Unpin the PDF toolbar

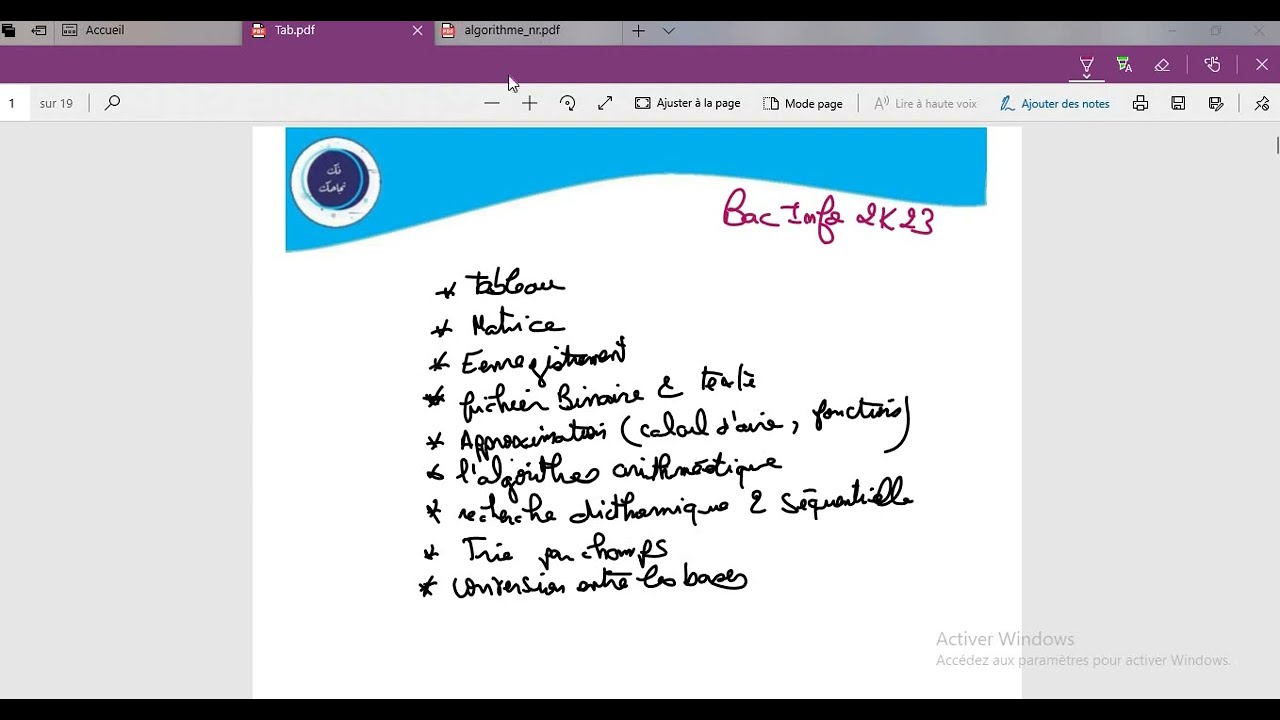pos(1262,103)
